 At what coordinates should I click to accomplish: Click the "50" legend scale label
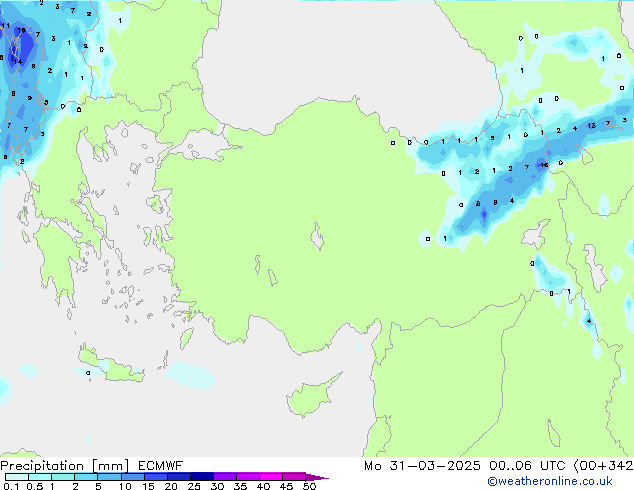[x=309, y=486]
